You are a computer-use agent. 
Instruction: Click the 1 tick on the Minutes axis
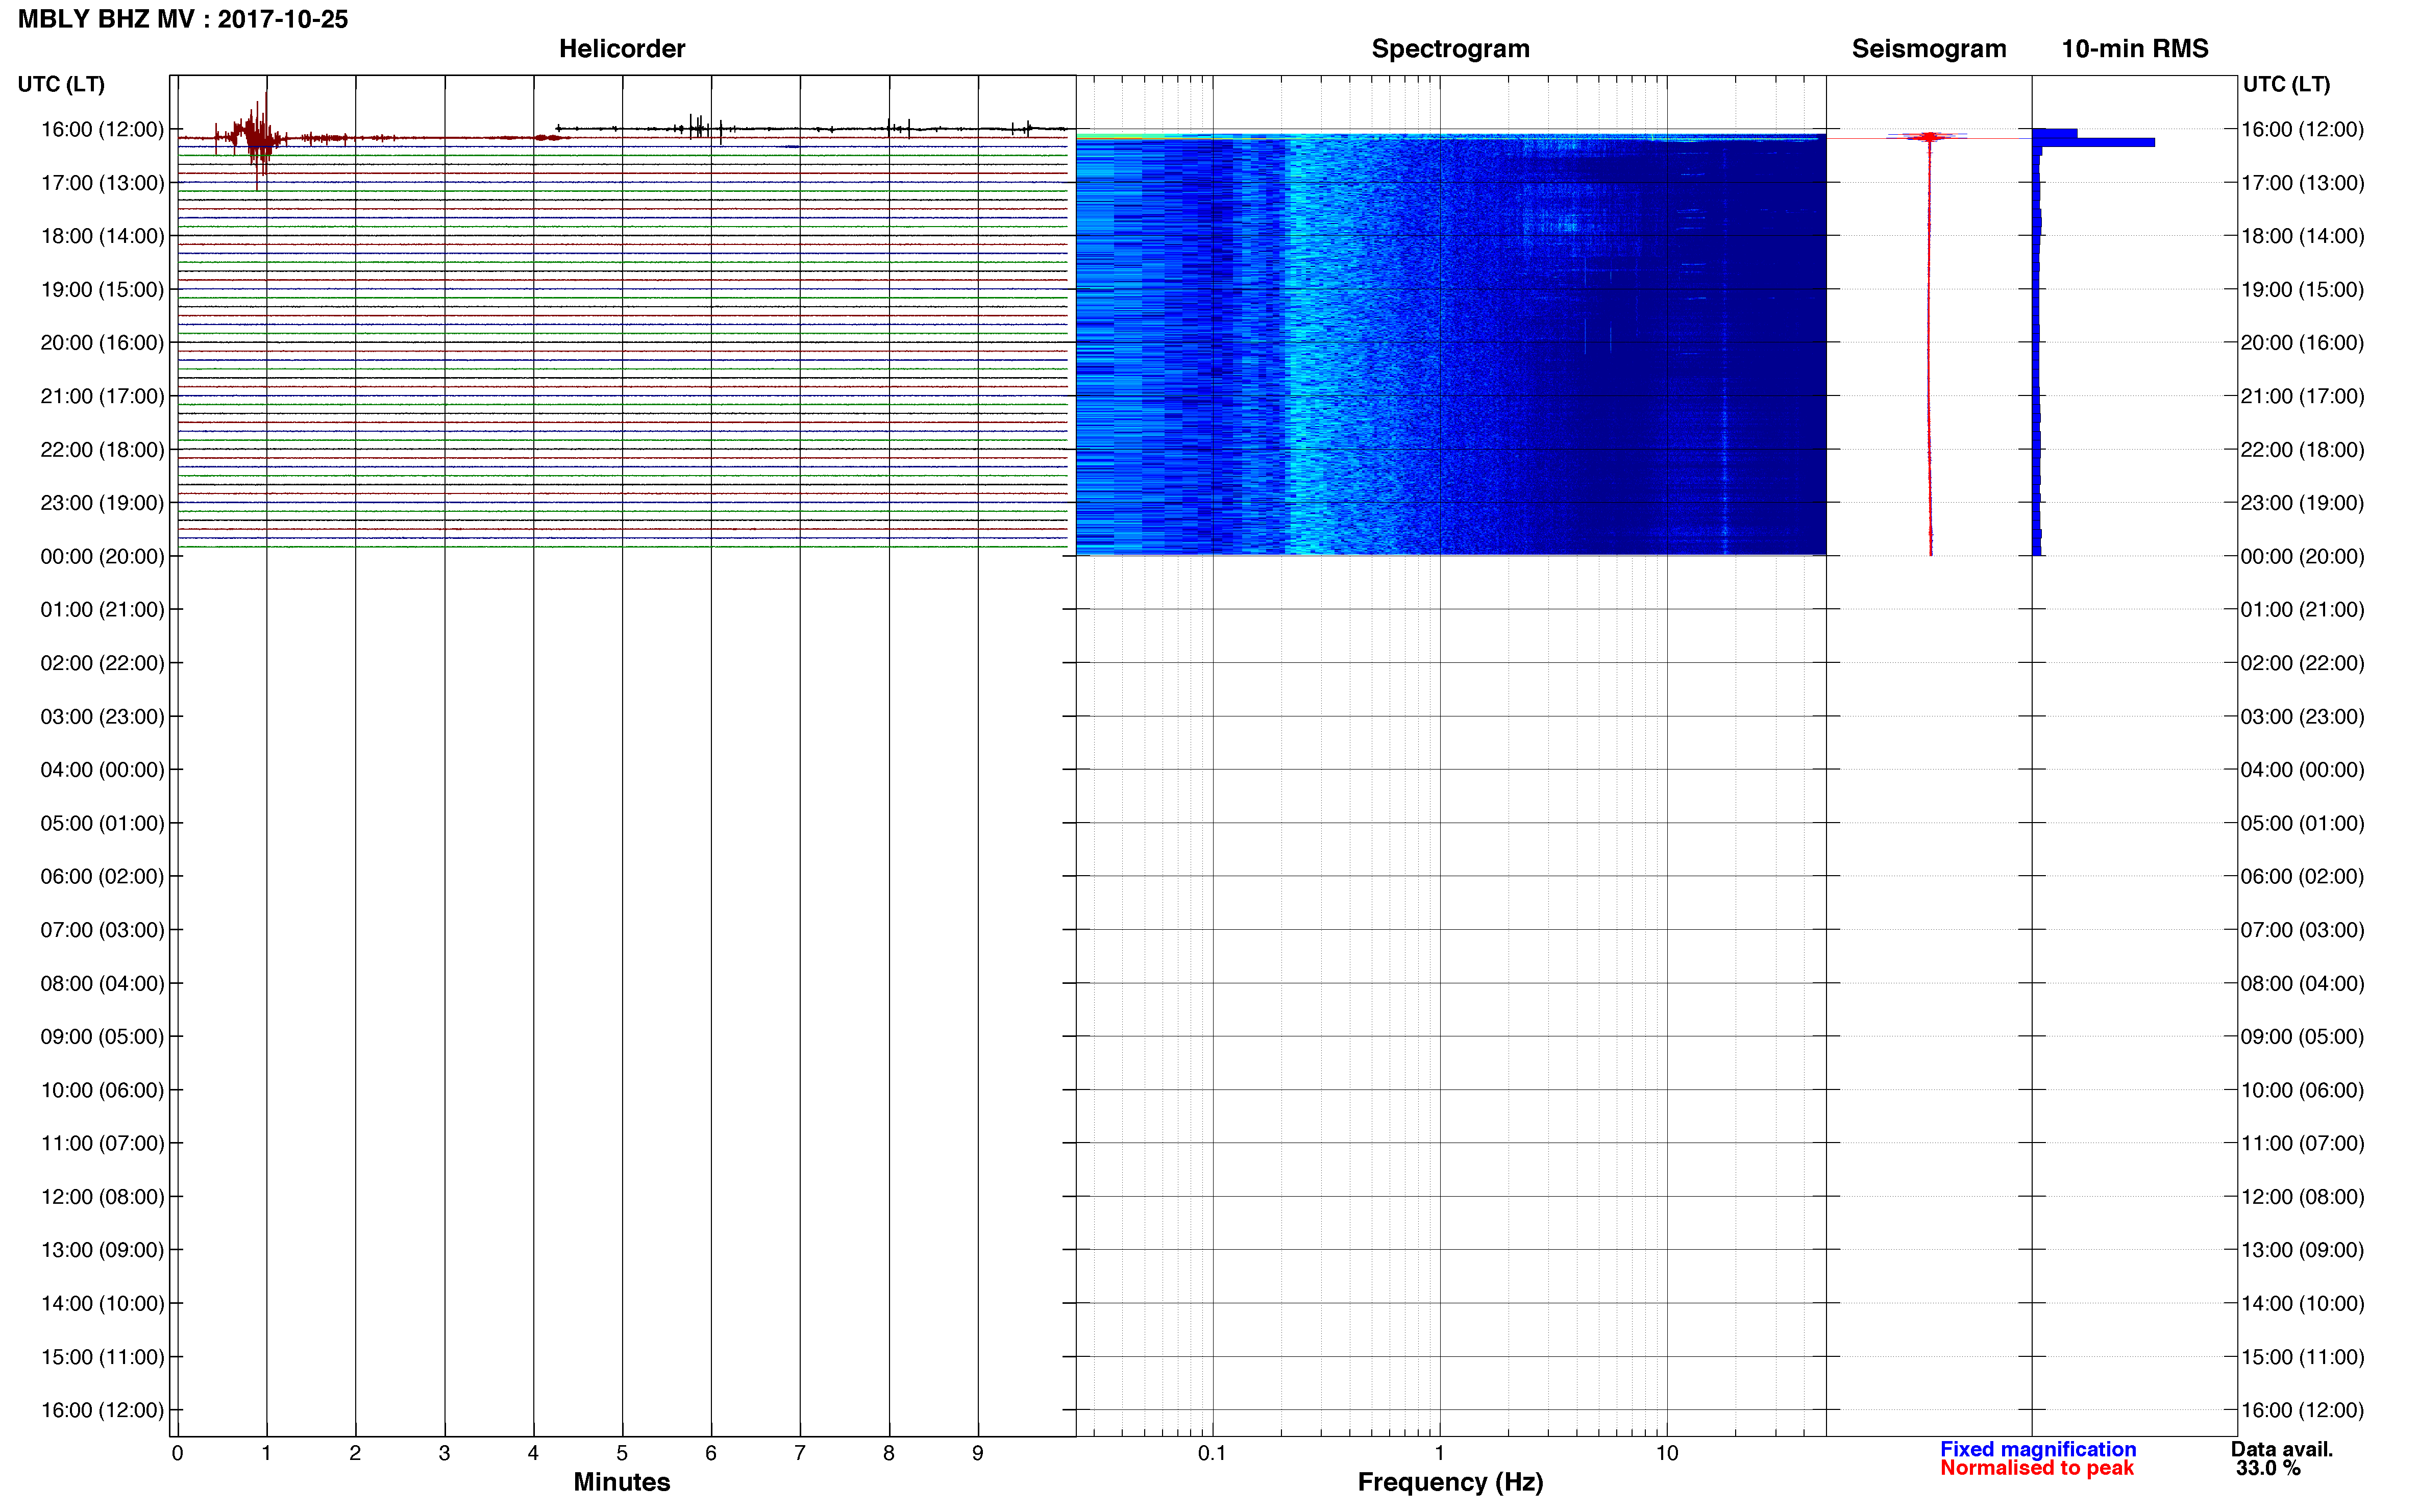(x=266, y=1454)
